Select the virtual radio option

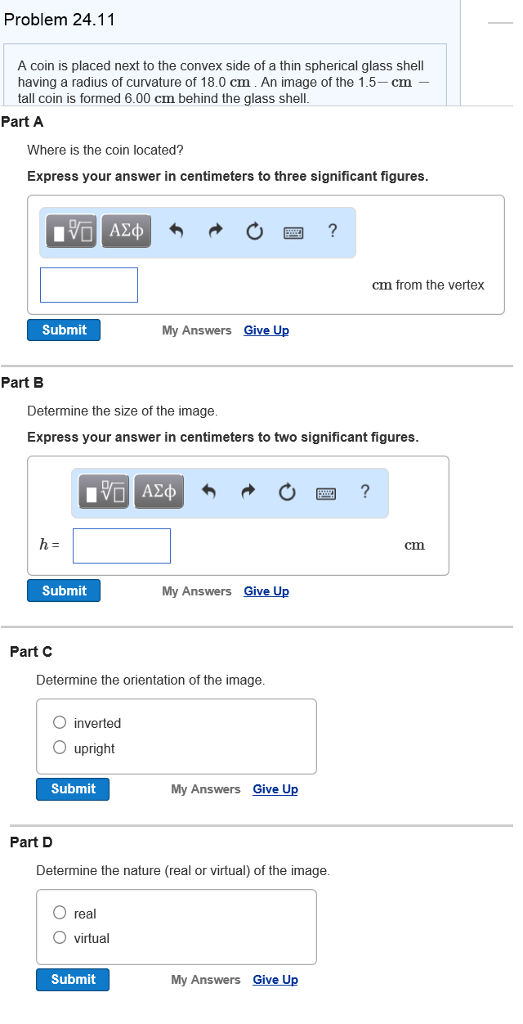(59, 938)
